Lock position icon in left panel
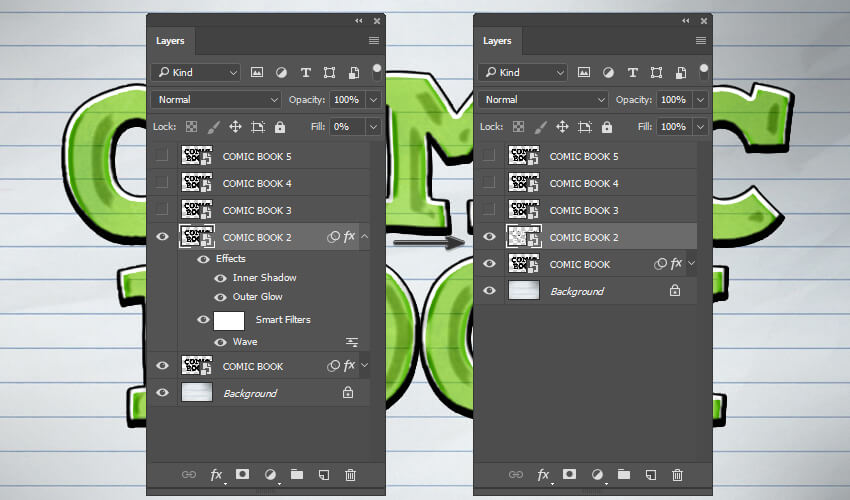This screenshot has height=500, width=850. click(x=235, y=127)
